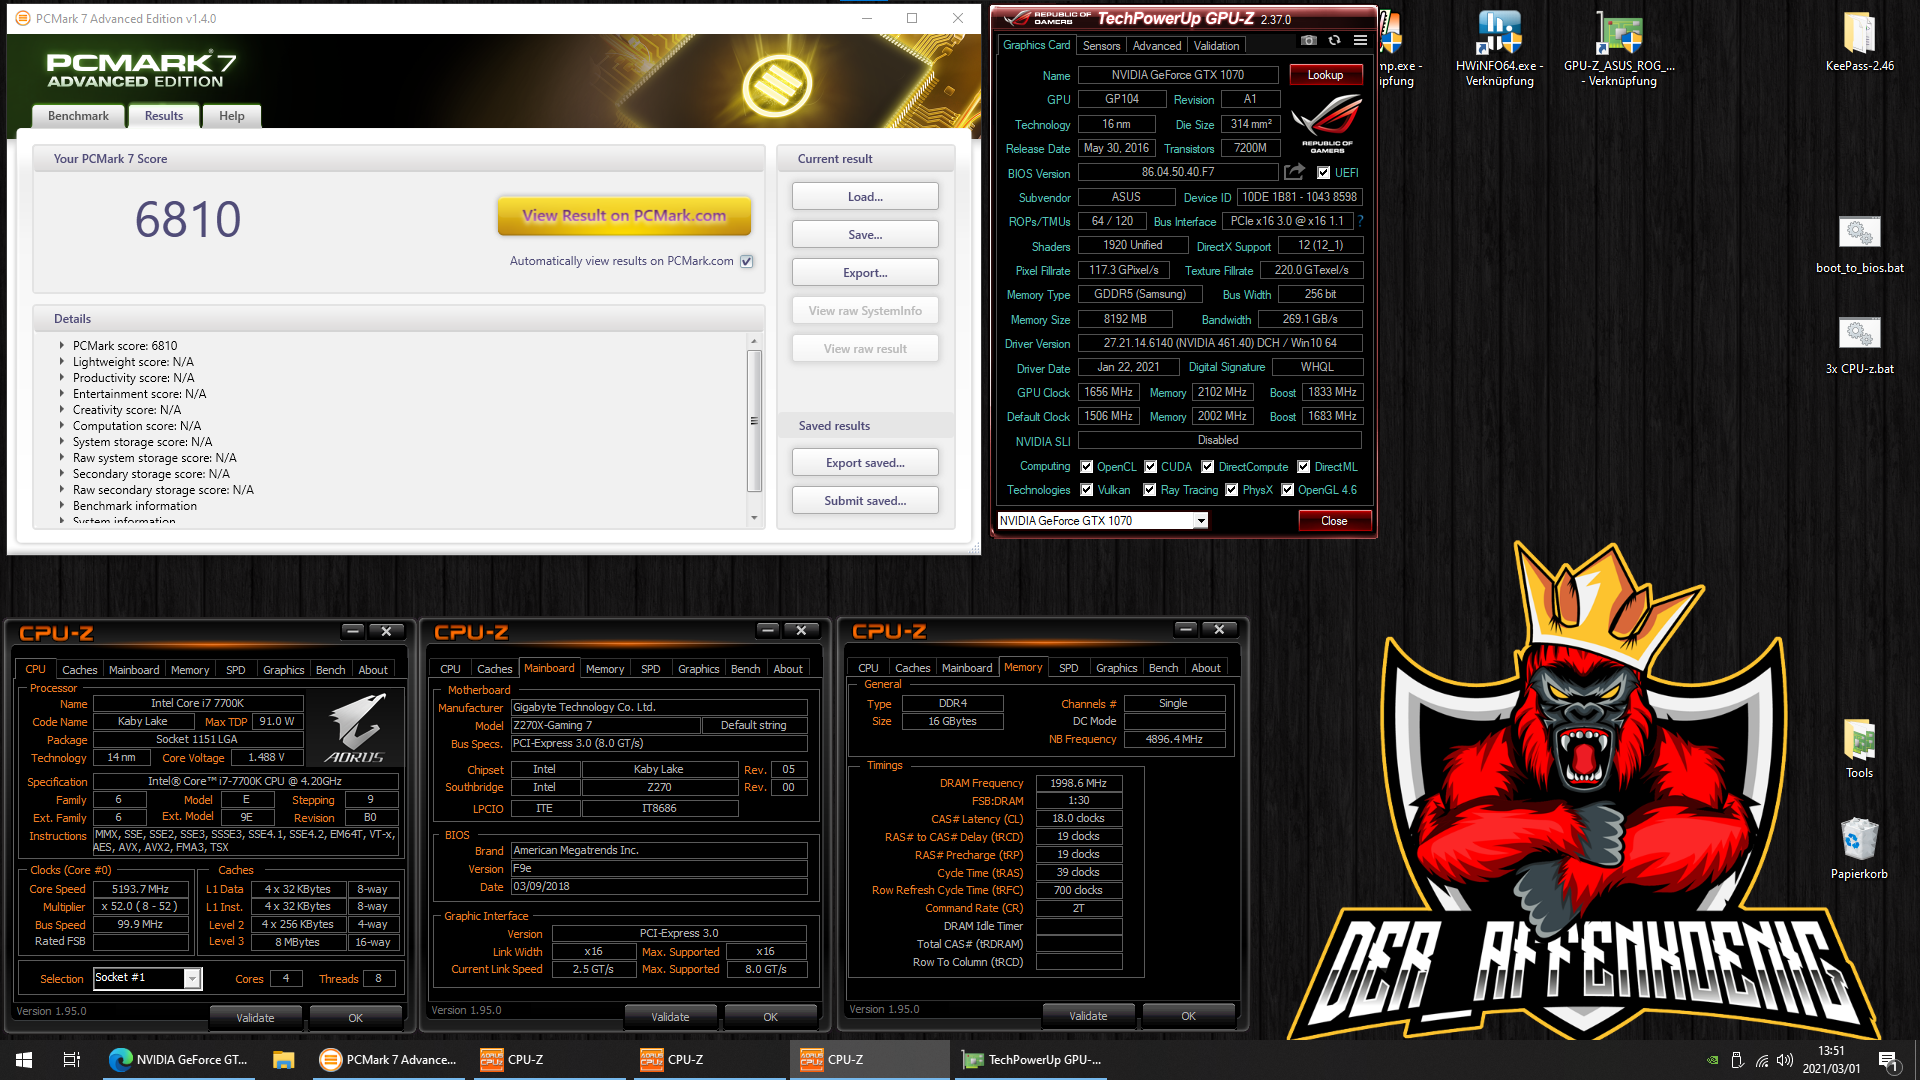
Task: Switch to the Edge NVIDIA GeForce taskbar item
Action: tap(179, 1059)
